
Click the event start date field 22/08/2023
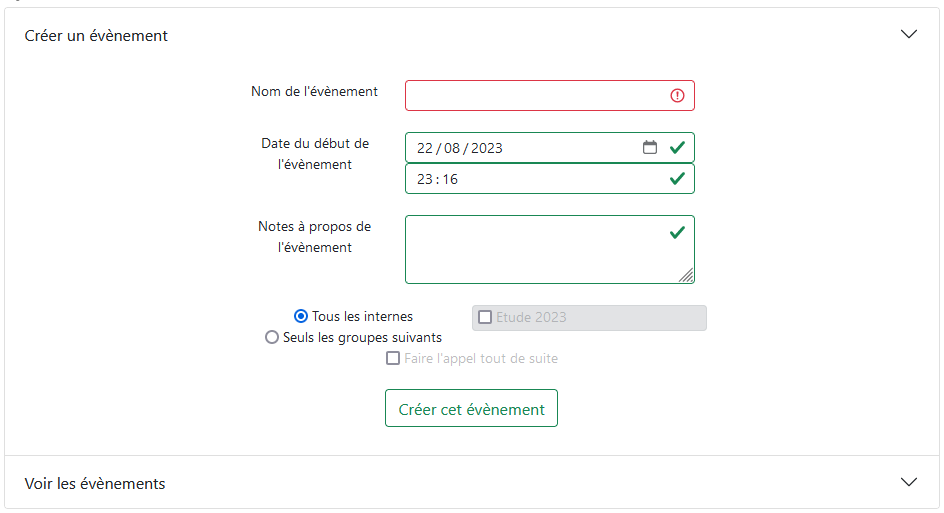(550, 148)
